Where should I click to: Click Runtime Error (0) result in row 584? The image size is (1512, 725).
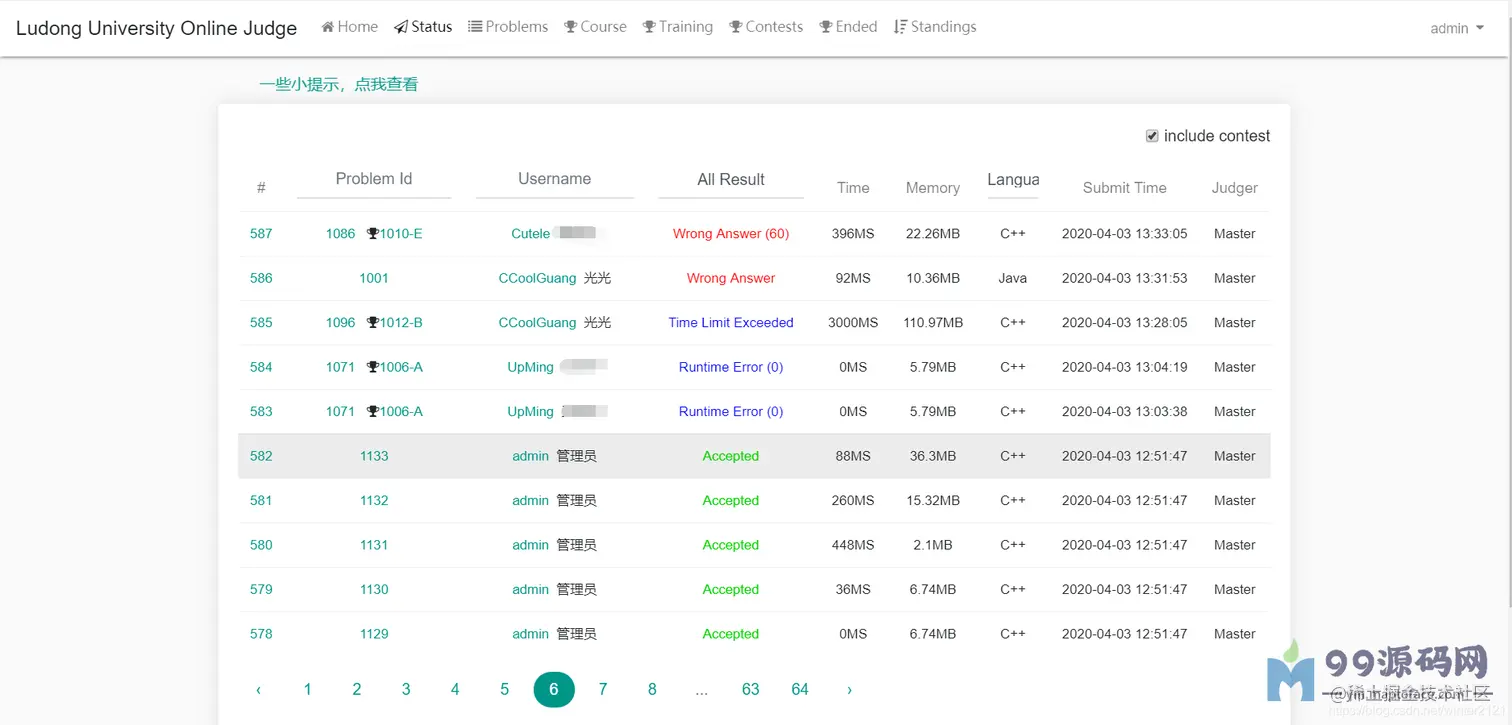pos(731,367)
